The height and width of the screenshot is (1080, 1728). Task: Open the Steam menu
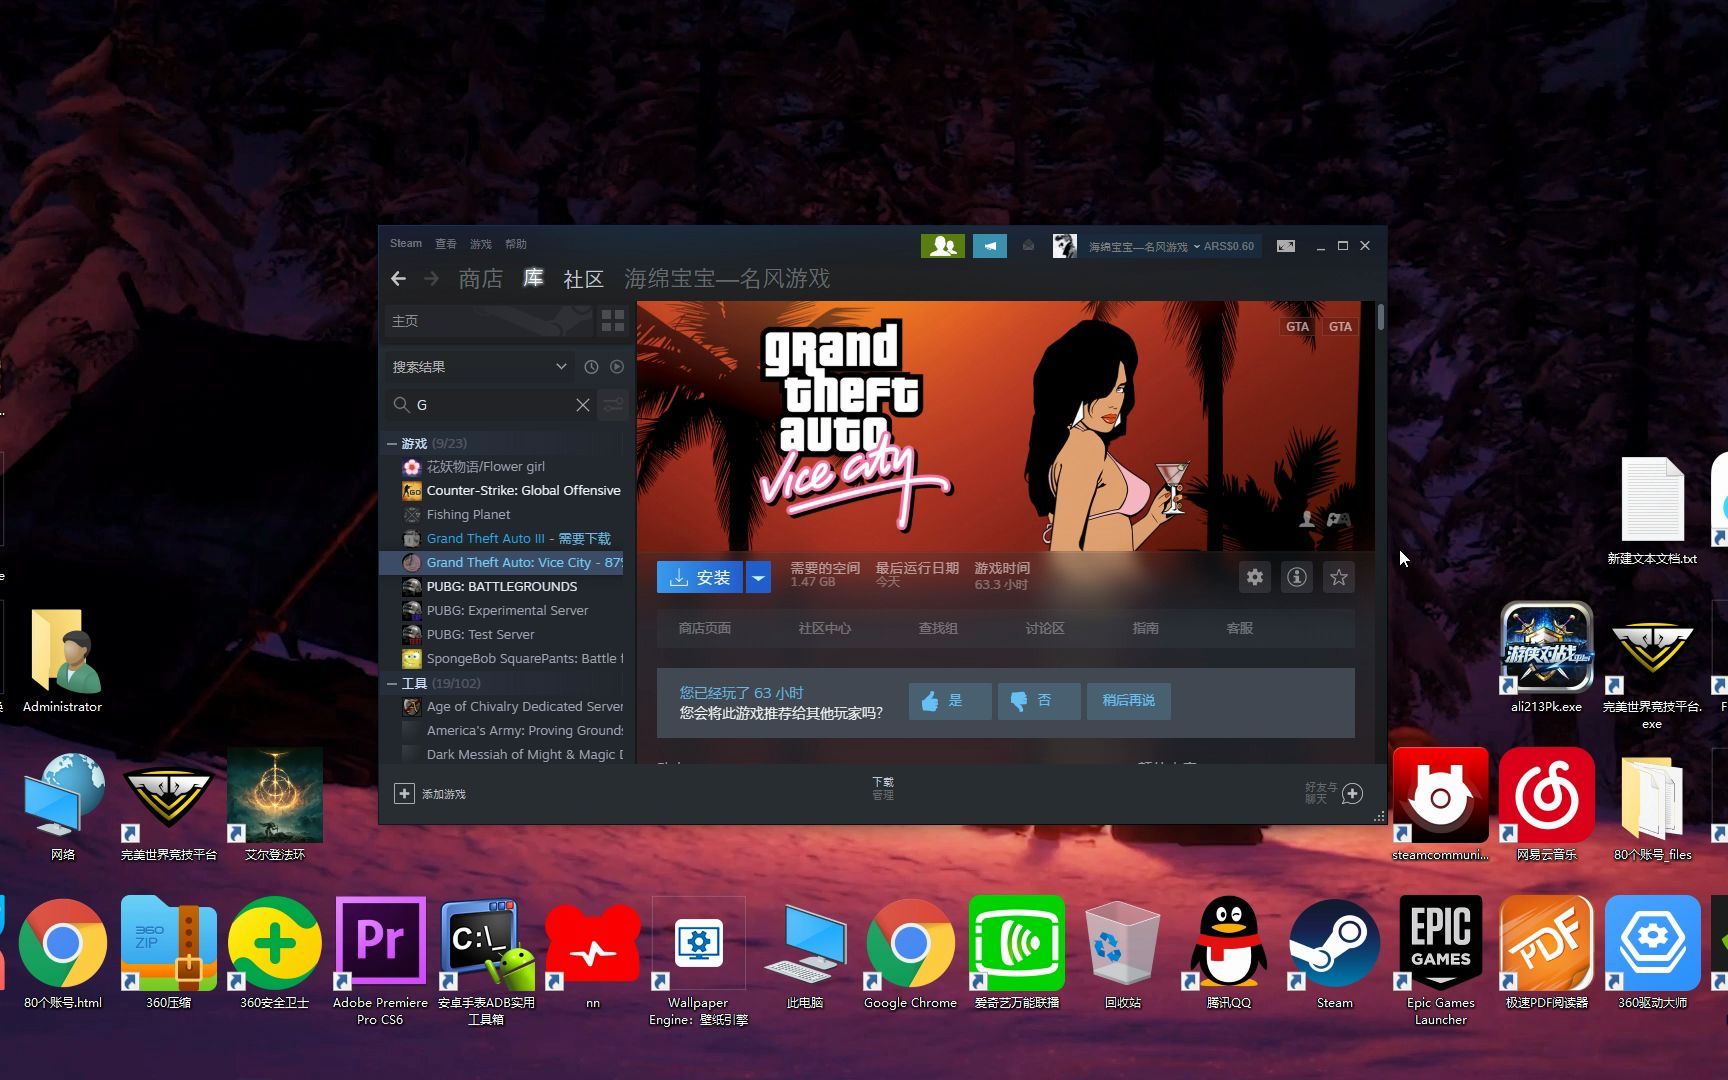(406, 244)
